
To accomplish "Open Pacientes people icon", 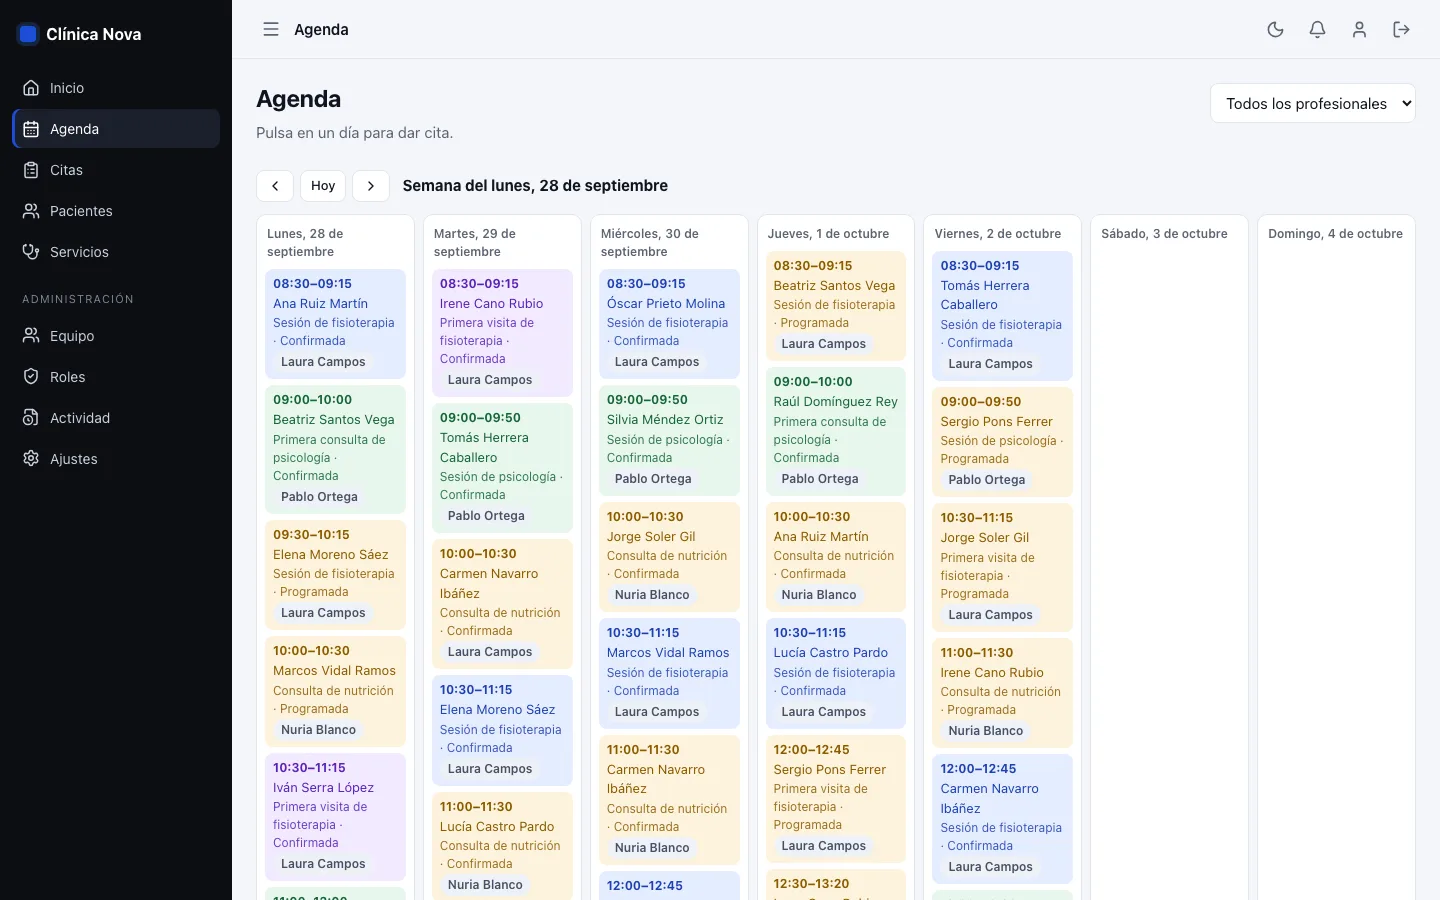I will pos(31,211).
